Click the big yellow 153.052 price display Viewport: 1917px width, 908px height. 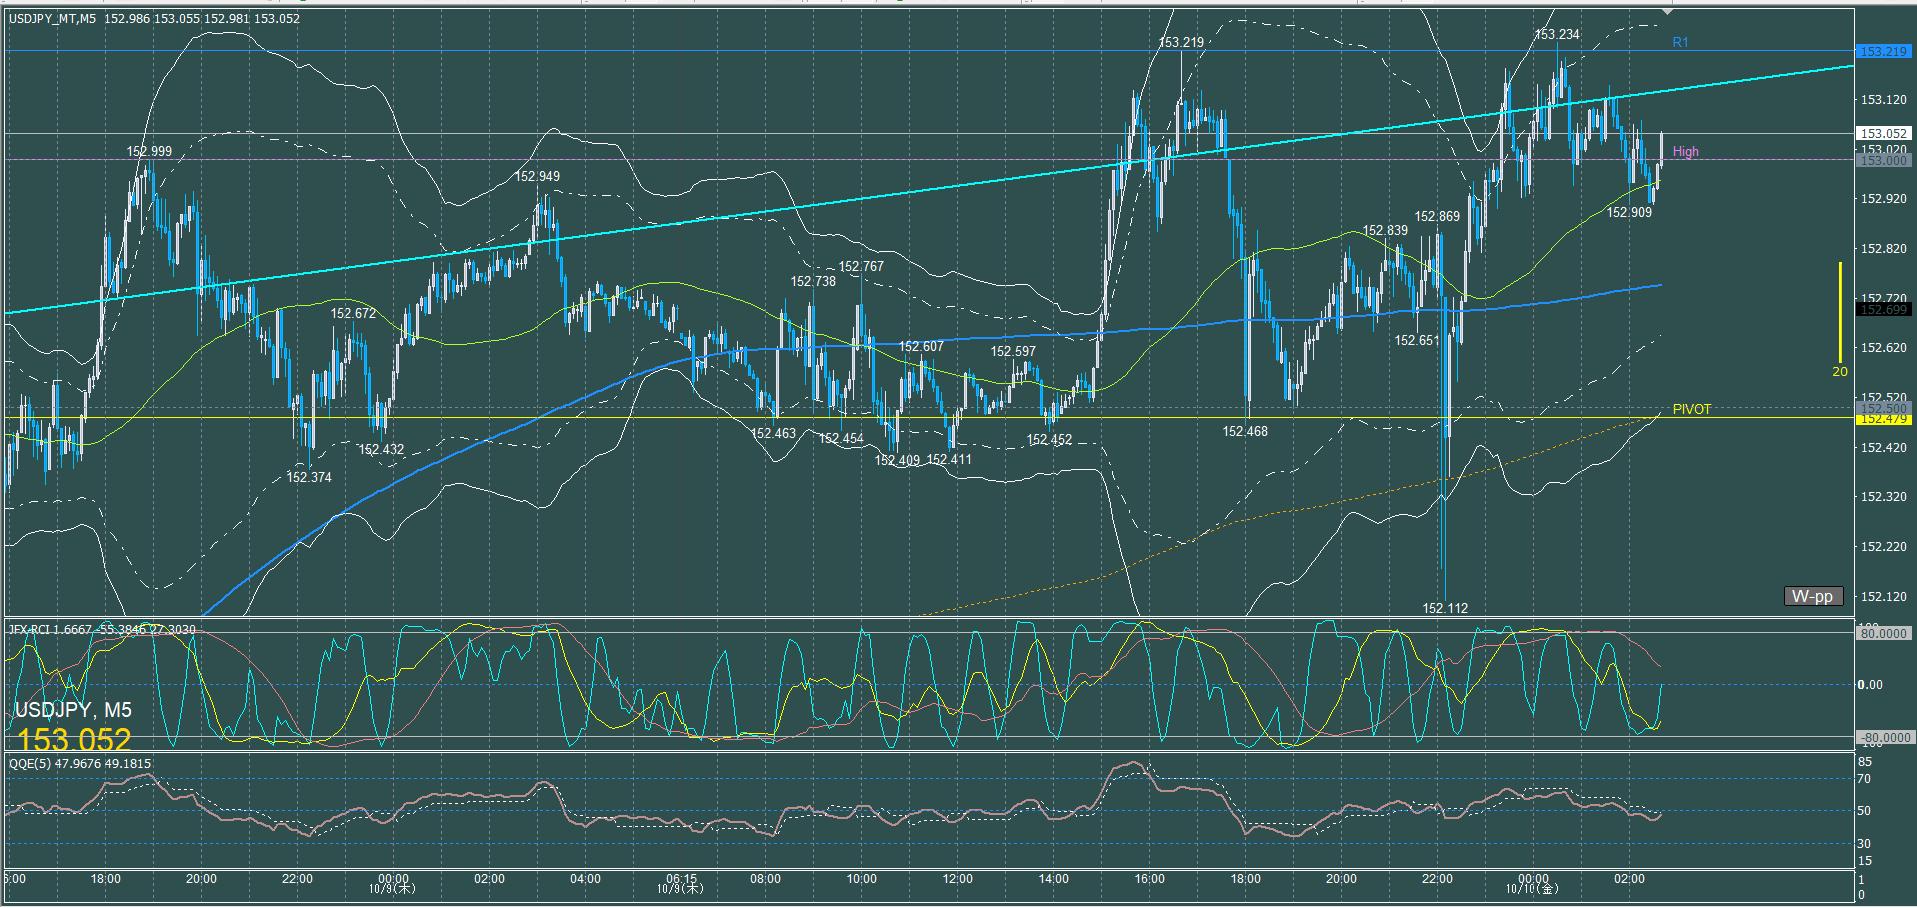coord(74,740)
